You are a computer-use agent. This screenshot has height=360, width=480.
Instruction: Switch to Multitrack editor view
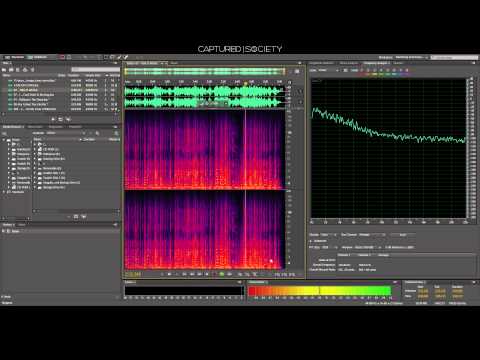[37, 57]
